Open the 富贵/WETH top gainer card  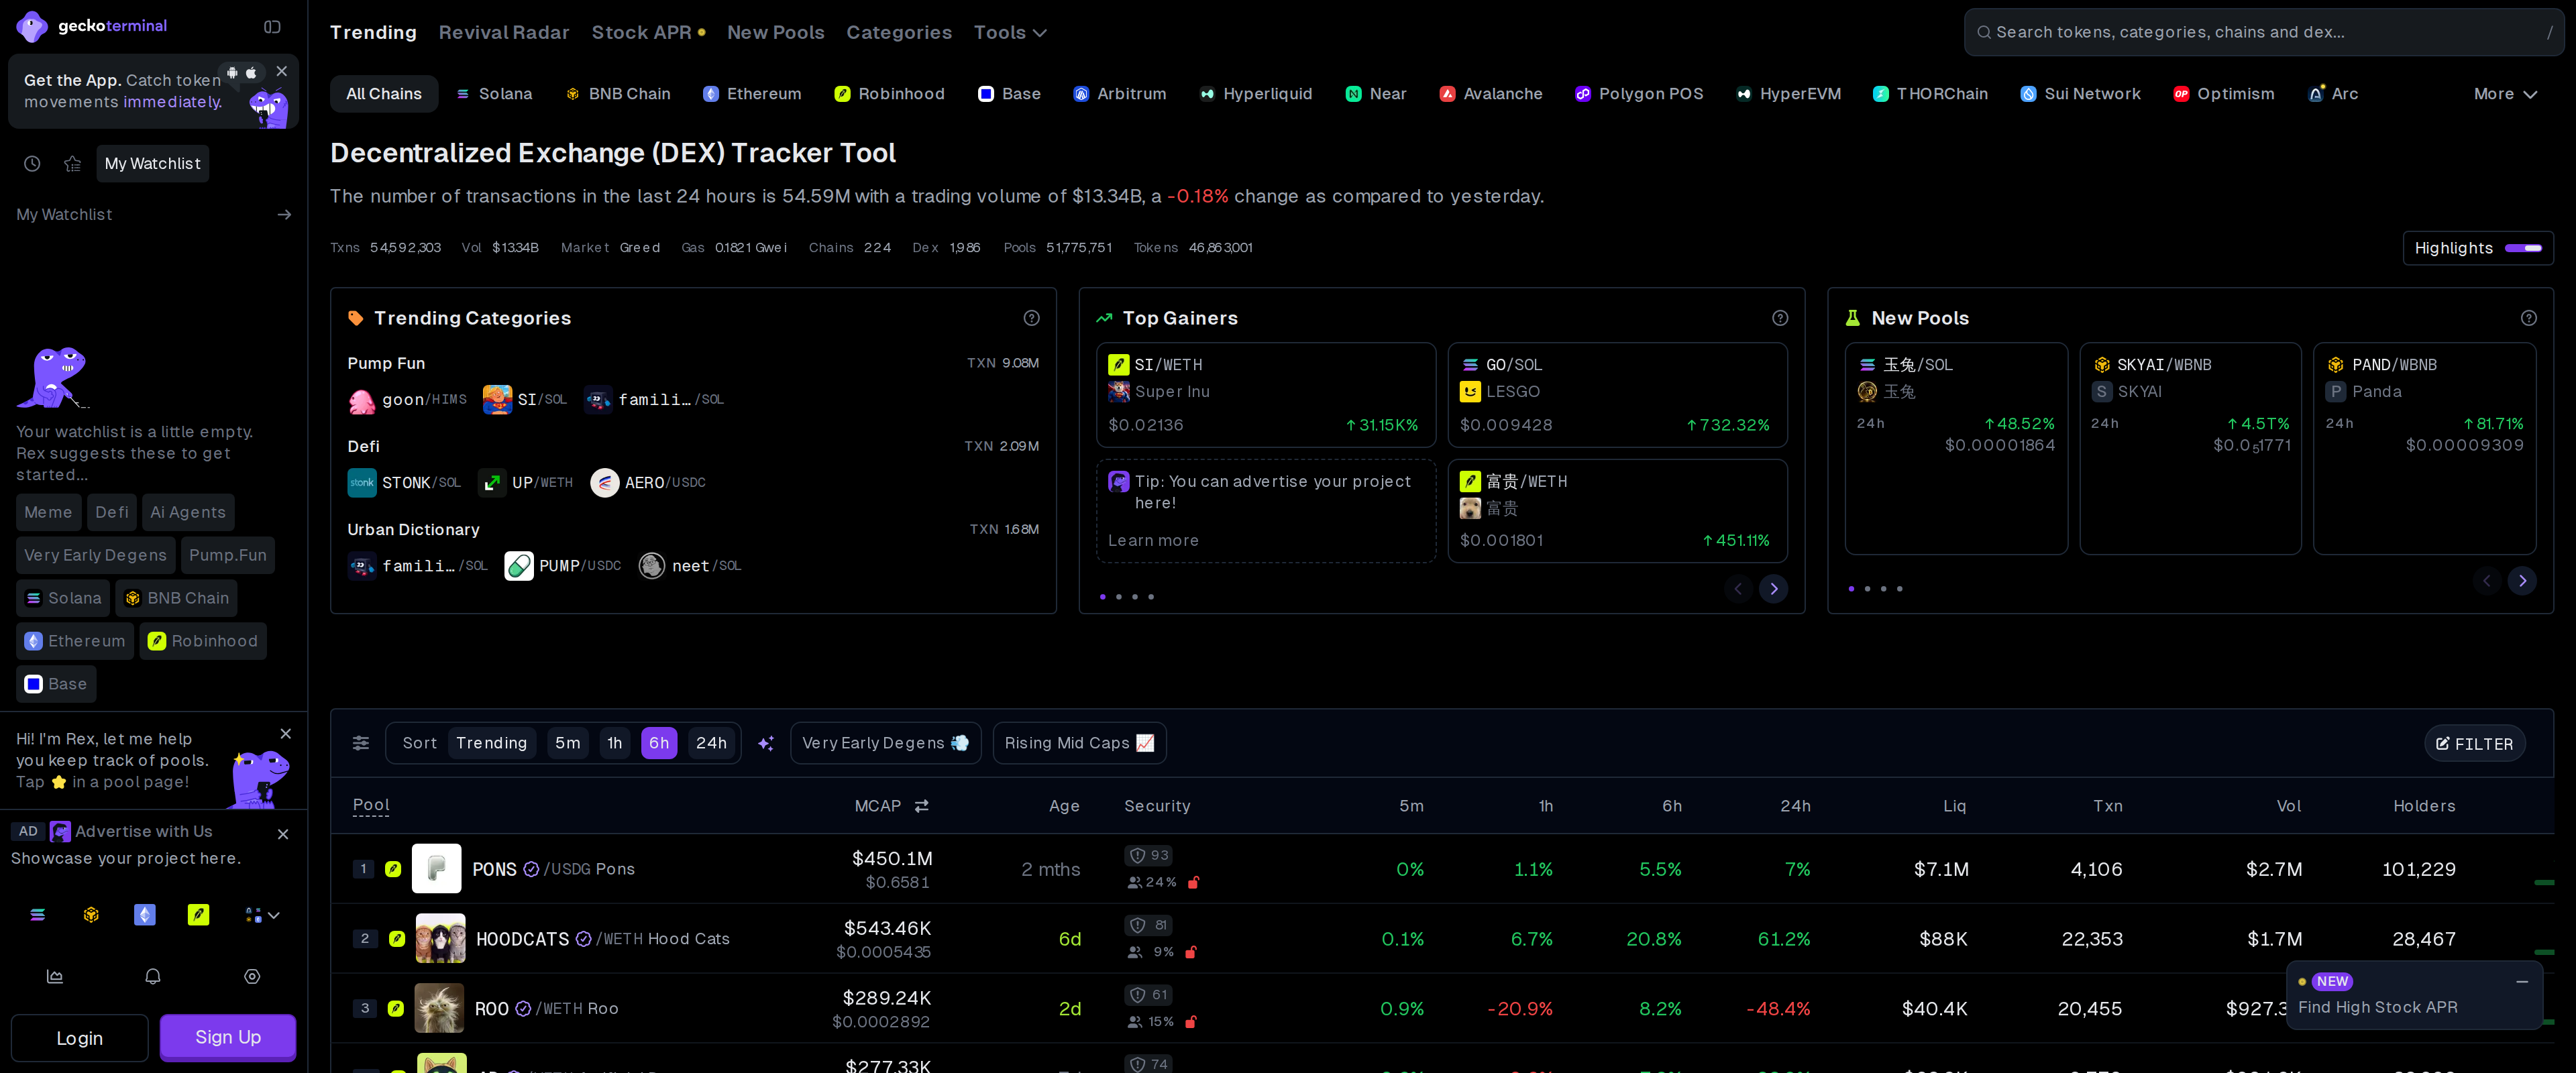point(1617,510)
